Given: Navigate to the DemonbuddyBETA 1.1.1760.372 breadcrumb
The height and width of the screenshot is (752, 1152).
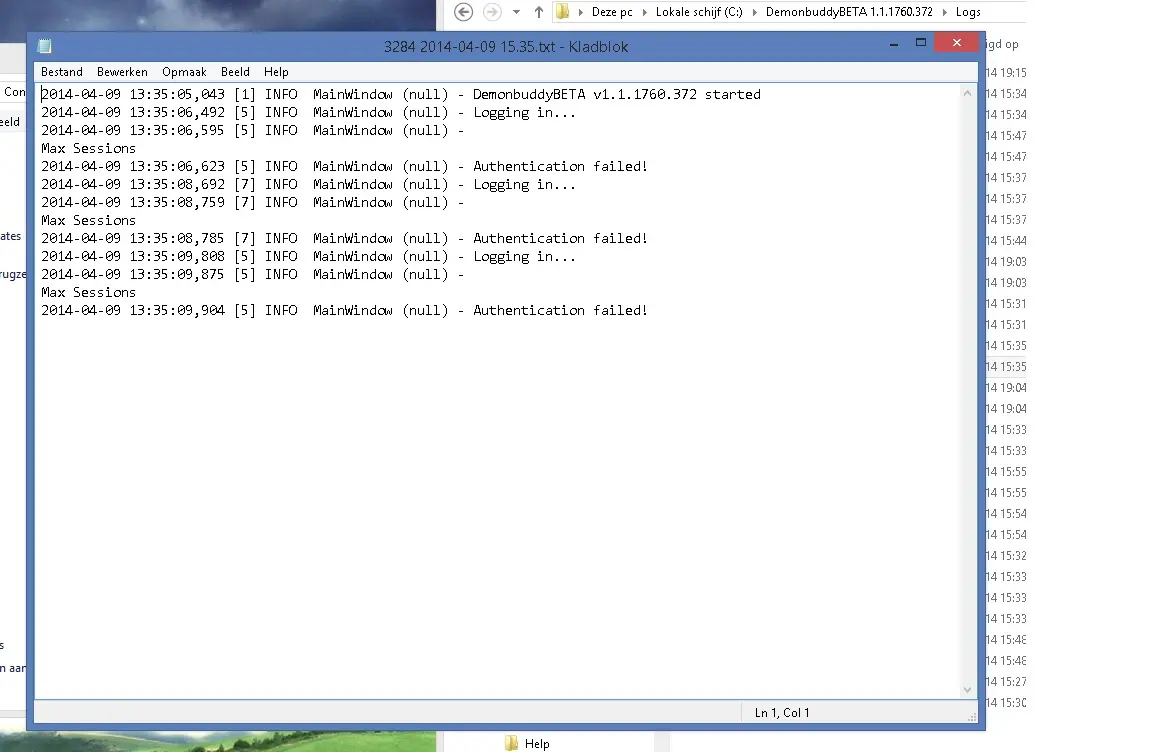Looking at the screenshot, I should pos(849,12).
